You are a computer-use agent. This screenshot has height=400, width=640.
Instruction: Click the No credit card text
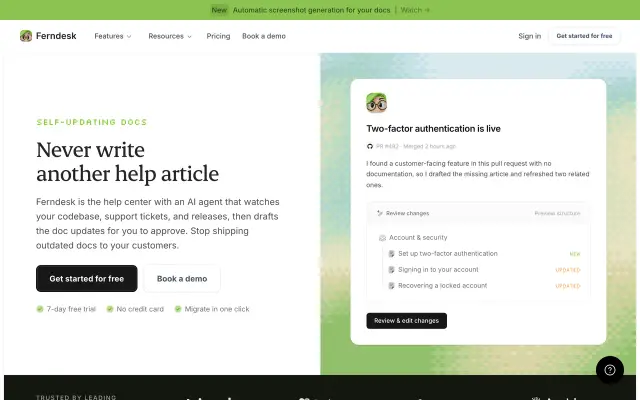click(x=140, y=309)
